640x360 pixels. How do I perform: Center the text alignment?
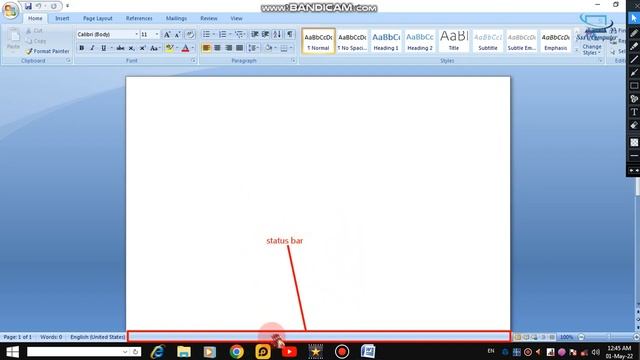(x=218, y=48)
